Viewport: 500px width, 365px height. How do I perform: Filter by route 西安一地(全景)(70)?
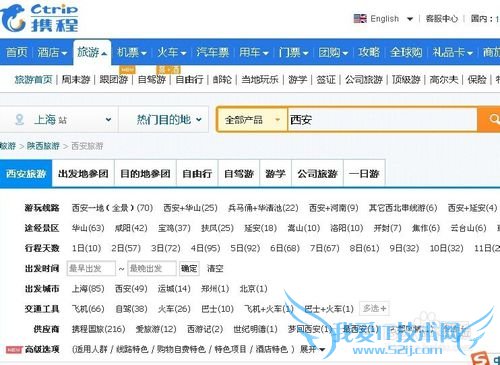(x=112, y=208)
